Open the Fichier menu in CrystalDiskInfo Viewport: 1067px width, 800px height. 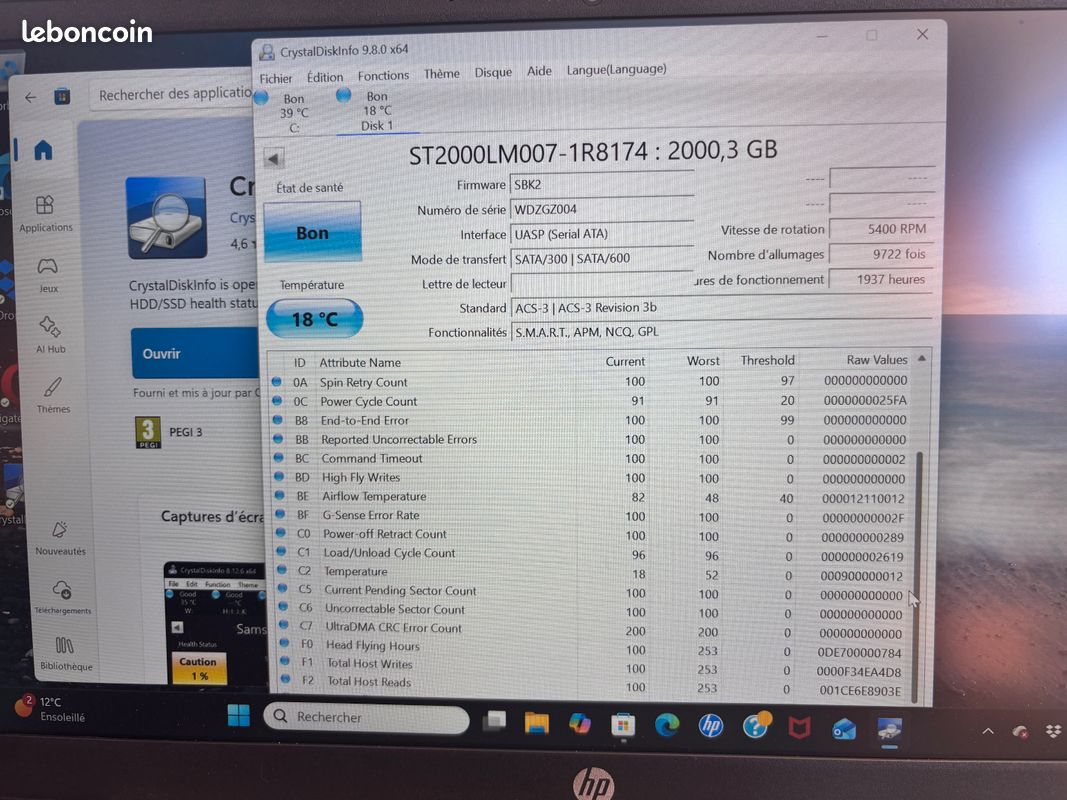(276, 78)
